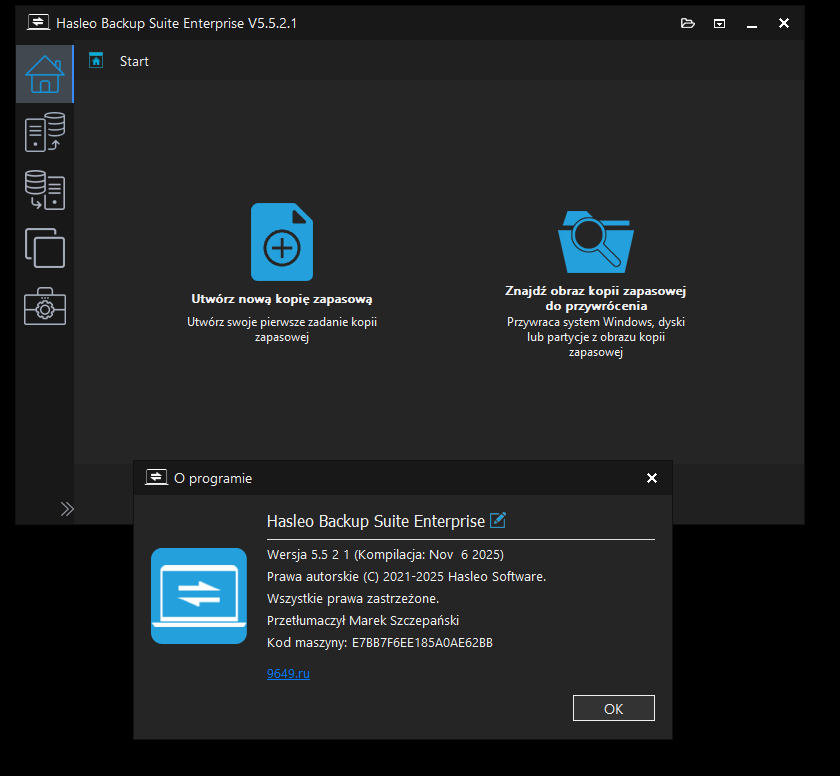The image size is (840, 776).
Task: Click the small home icon beside Start
Action: click(x=96, y=61)
